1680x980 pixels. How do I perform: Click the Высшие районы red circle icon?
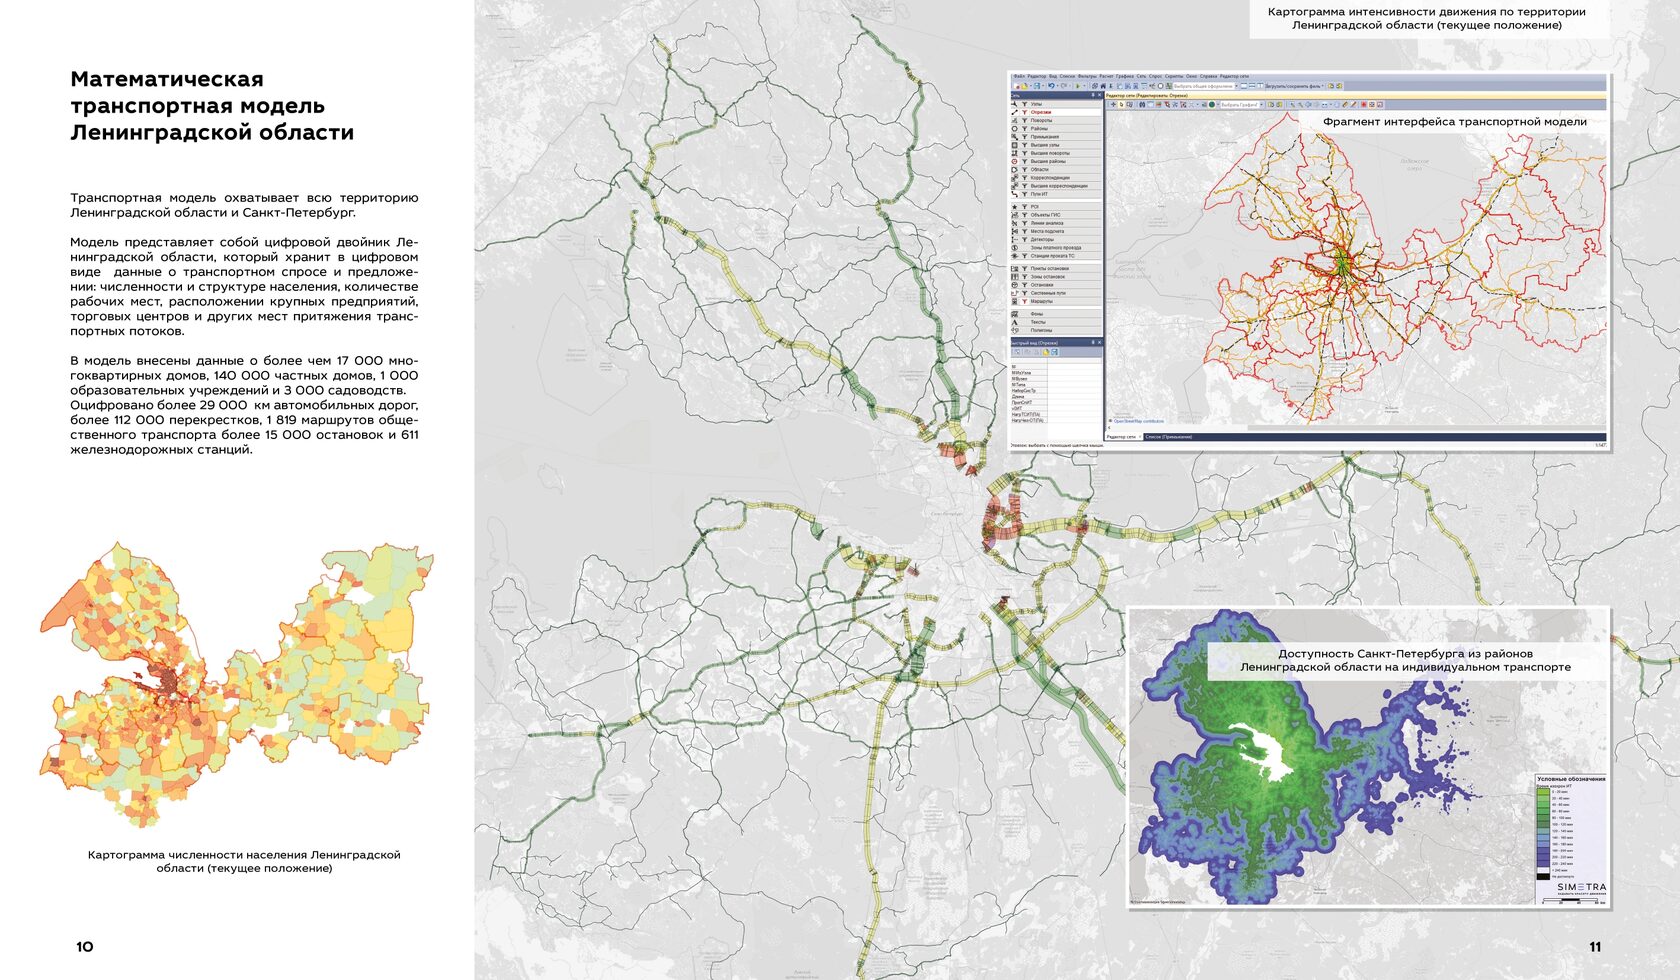tap(1014, 161)
